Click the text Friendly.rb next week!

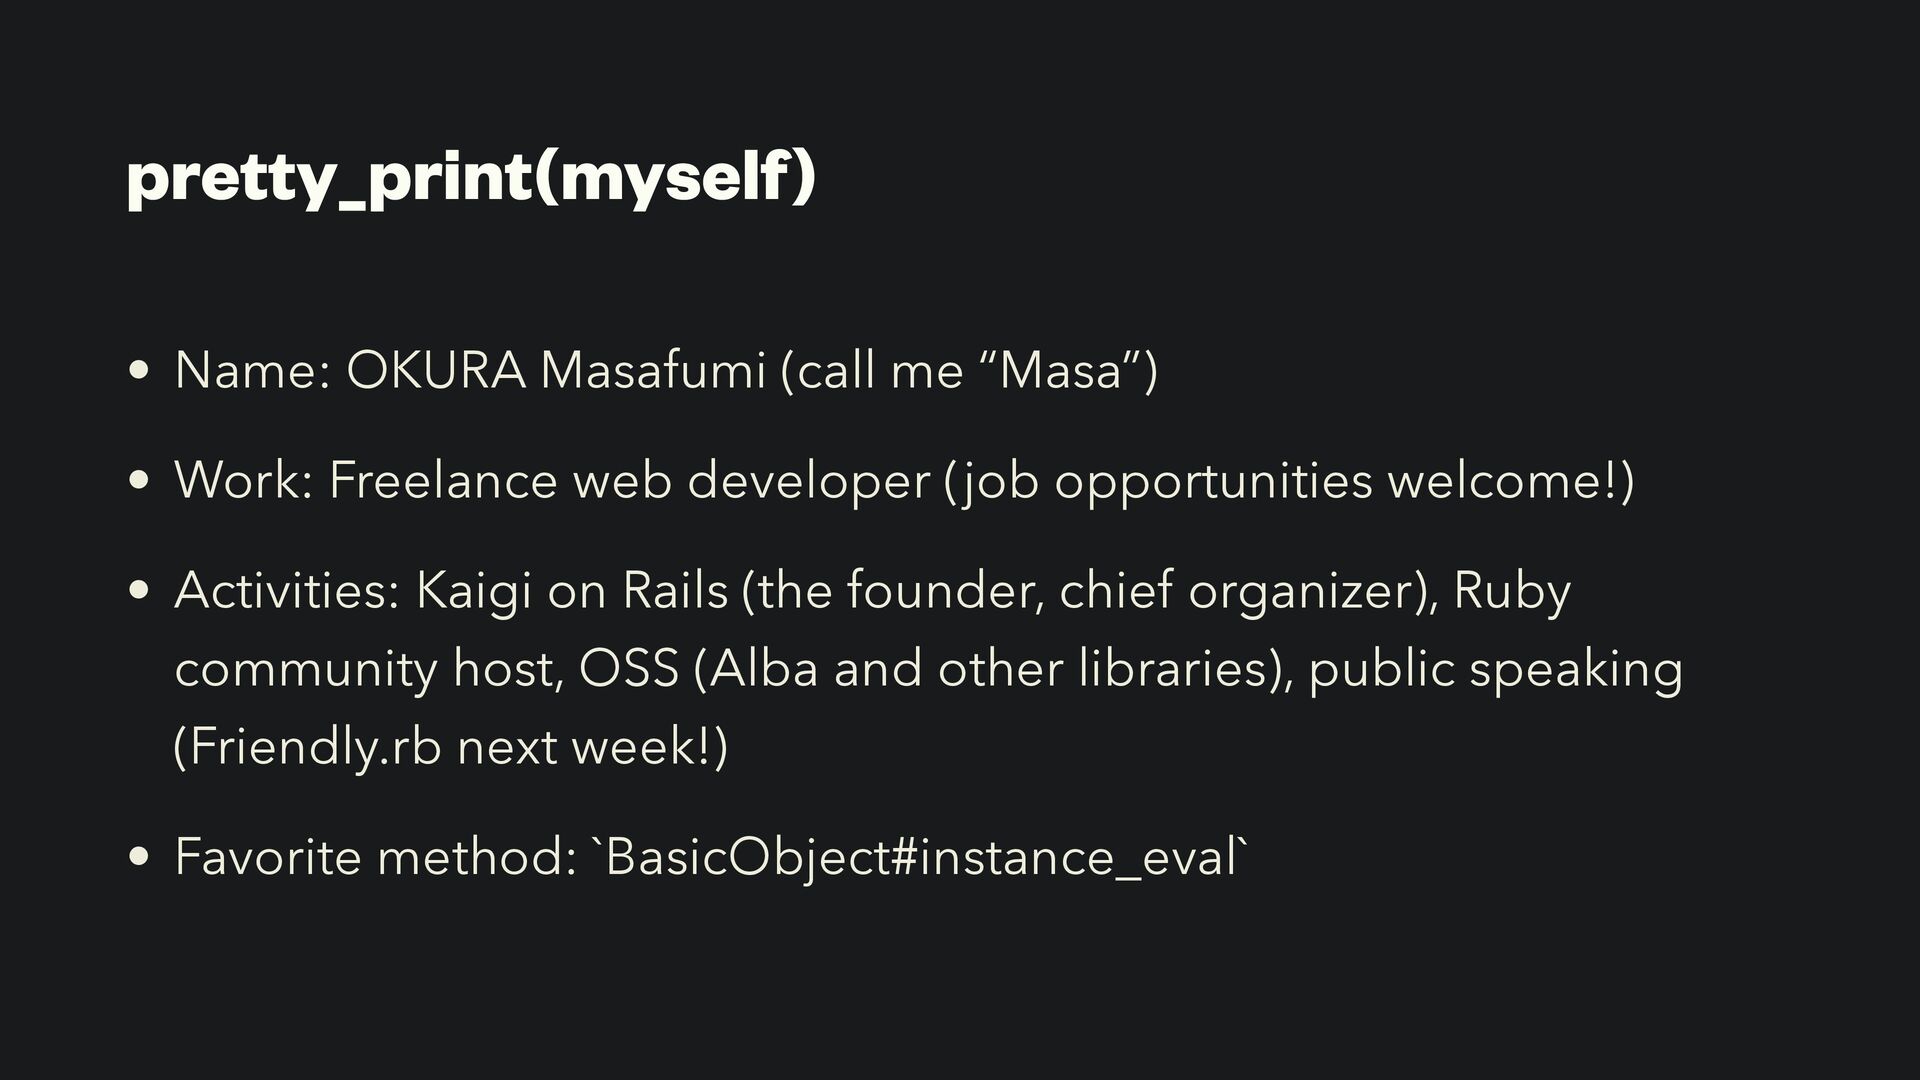[x=451, y=747]
